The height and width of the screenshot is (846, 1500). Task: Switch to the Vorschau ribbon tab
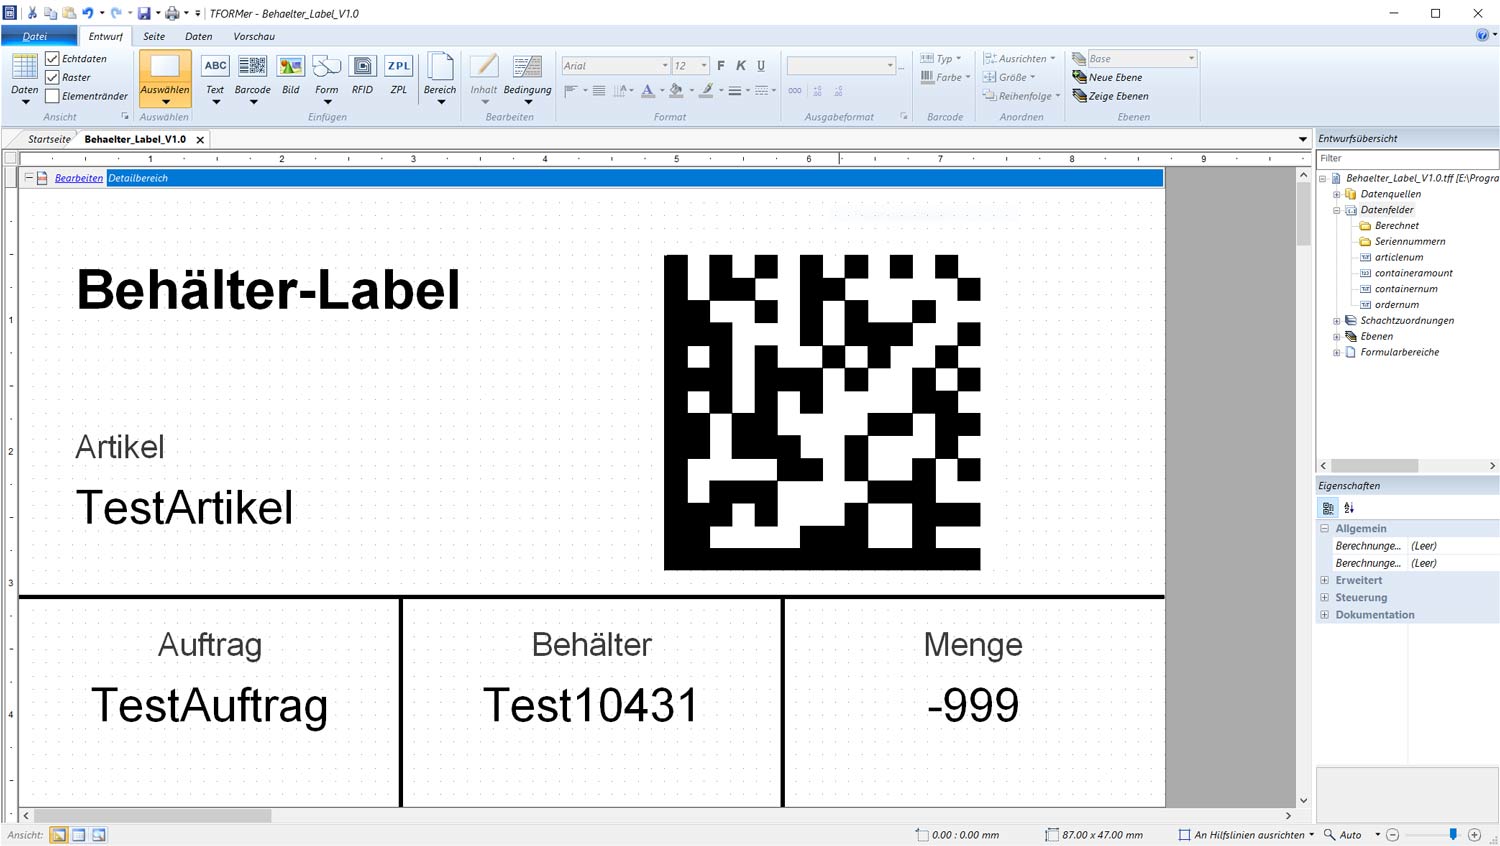[254, 36]
